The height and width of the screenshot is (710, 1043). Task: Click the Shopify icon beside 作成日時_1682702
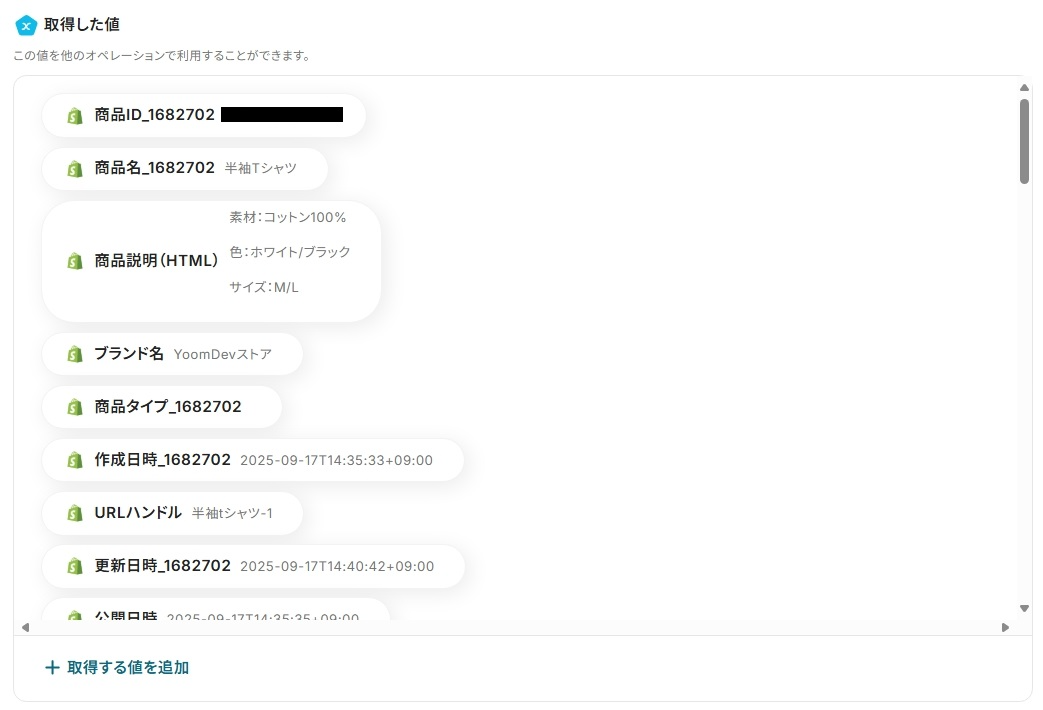tap(74, 460)
